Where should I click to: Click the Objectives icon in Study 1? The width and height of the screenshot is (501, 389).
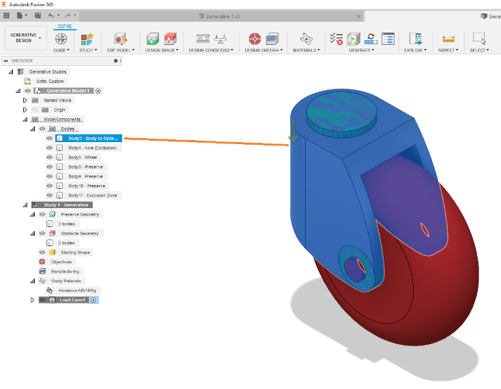point(42,262)
